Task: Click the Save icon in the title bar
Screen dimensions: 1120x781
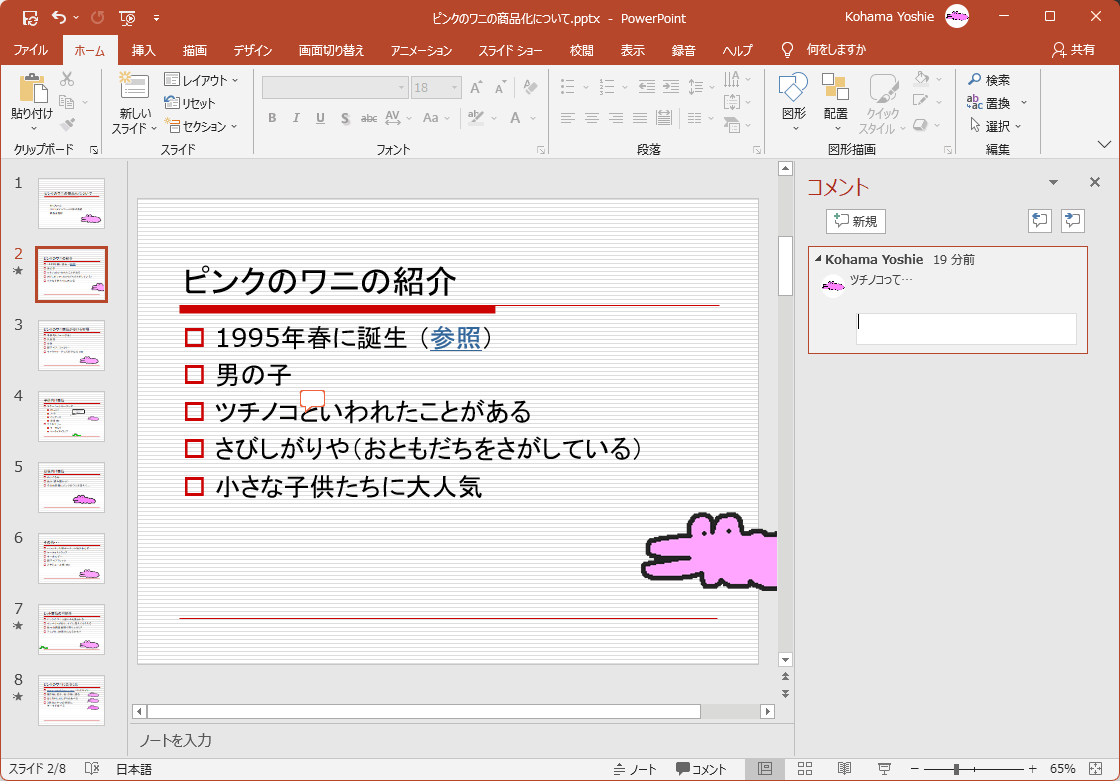Action: coord(30,17)
